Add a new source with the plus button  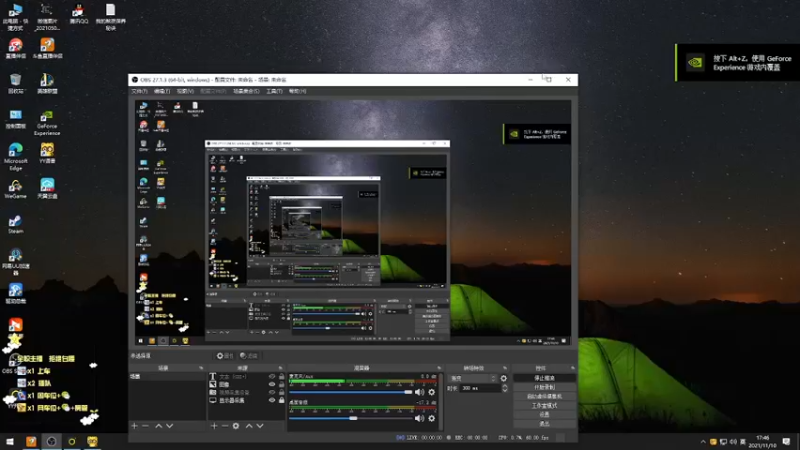point(214,426)
